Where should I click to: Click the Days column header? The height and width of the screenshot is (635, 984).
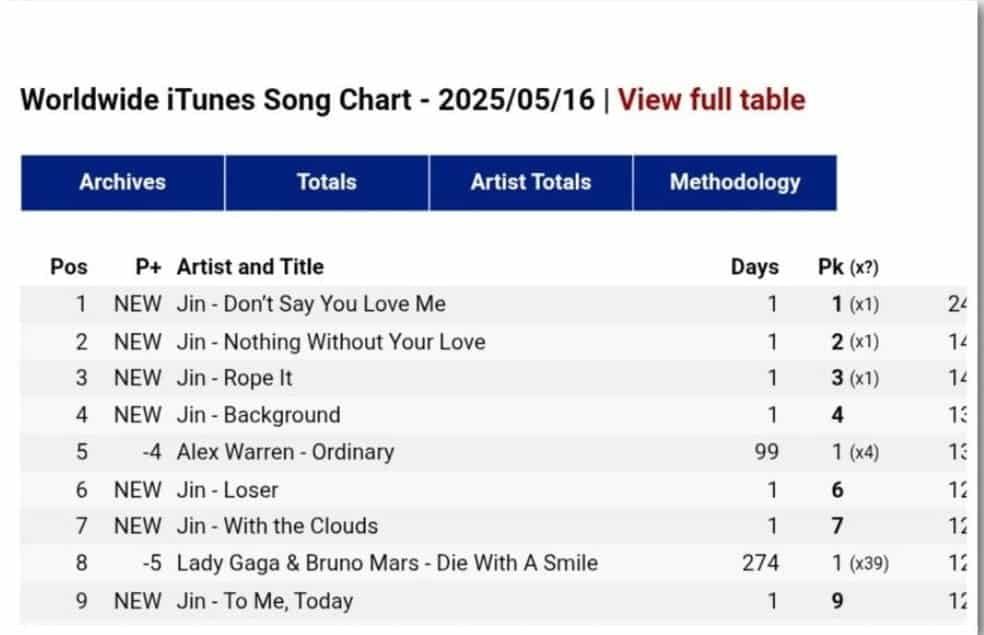pyautogui.click(x=754, y=267)
